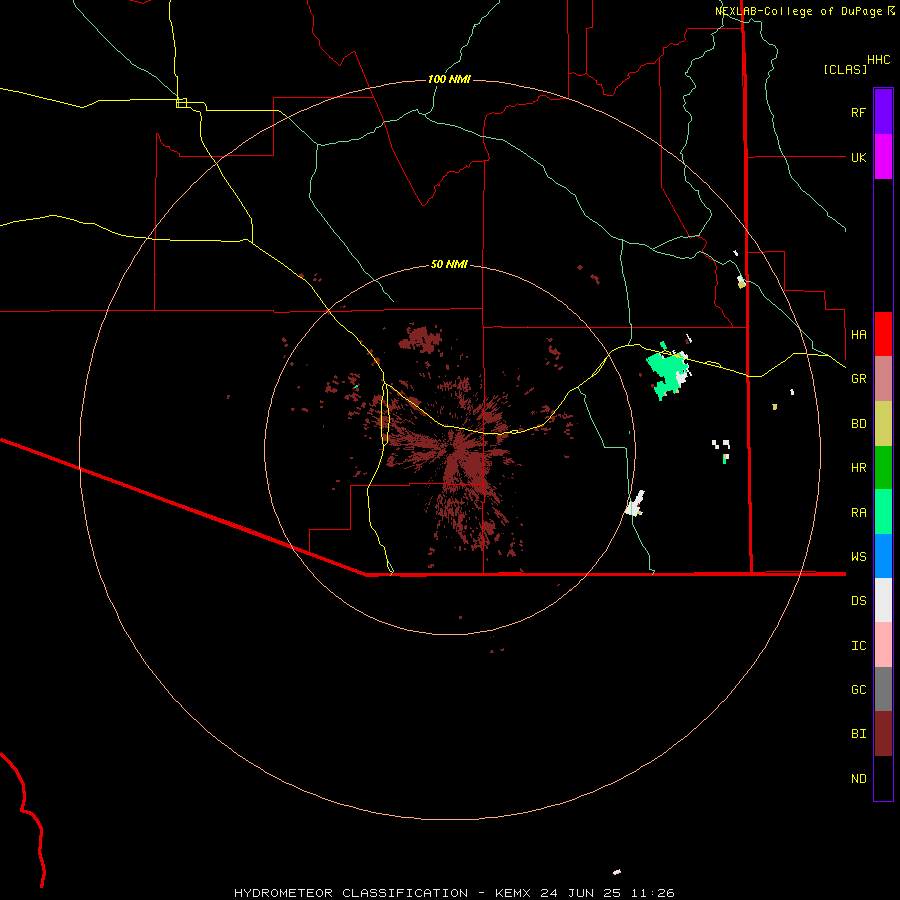Select the IC light pink legend swatch
The image size is (900, 900).
click(883, 645)
